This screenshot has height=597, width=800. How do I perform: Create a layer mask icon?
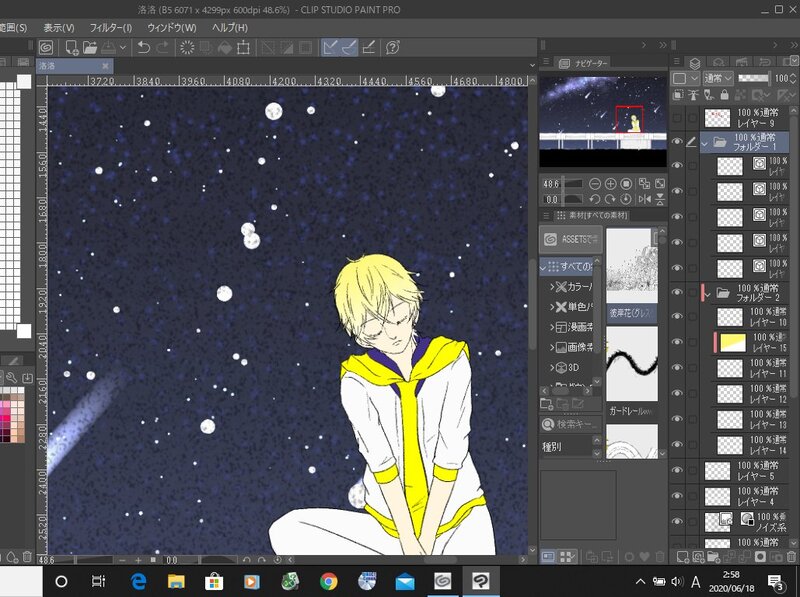click(760, 556)
